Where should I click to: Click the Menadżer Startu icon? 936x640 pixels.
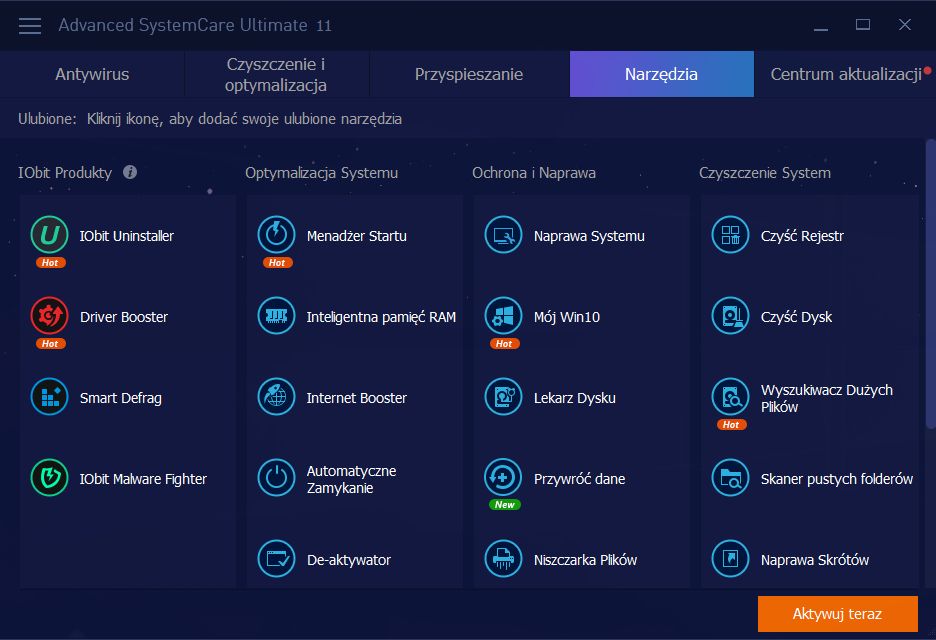tap(276, 235)
